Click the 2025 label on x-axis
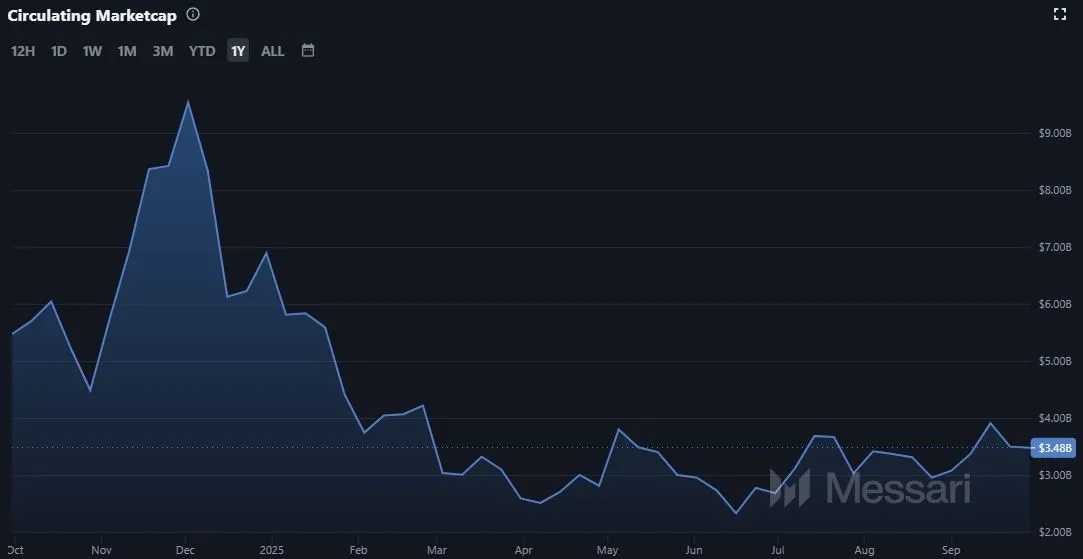Viewport: 1083px width, 559px height. (x=272, y=550)
